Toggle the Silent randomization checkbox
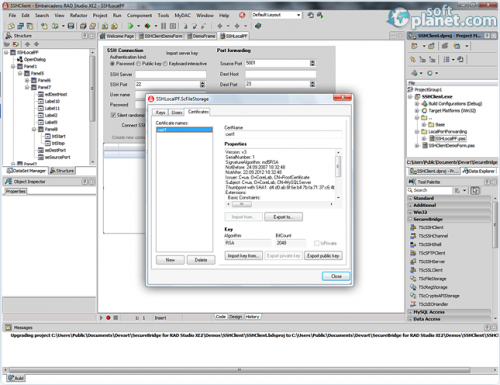Screen dimensions: 500x385 [x=113, y=115]
